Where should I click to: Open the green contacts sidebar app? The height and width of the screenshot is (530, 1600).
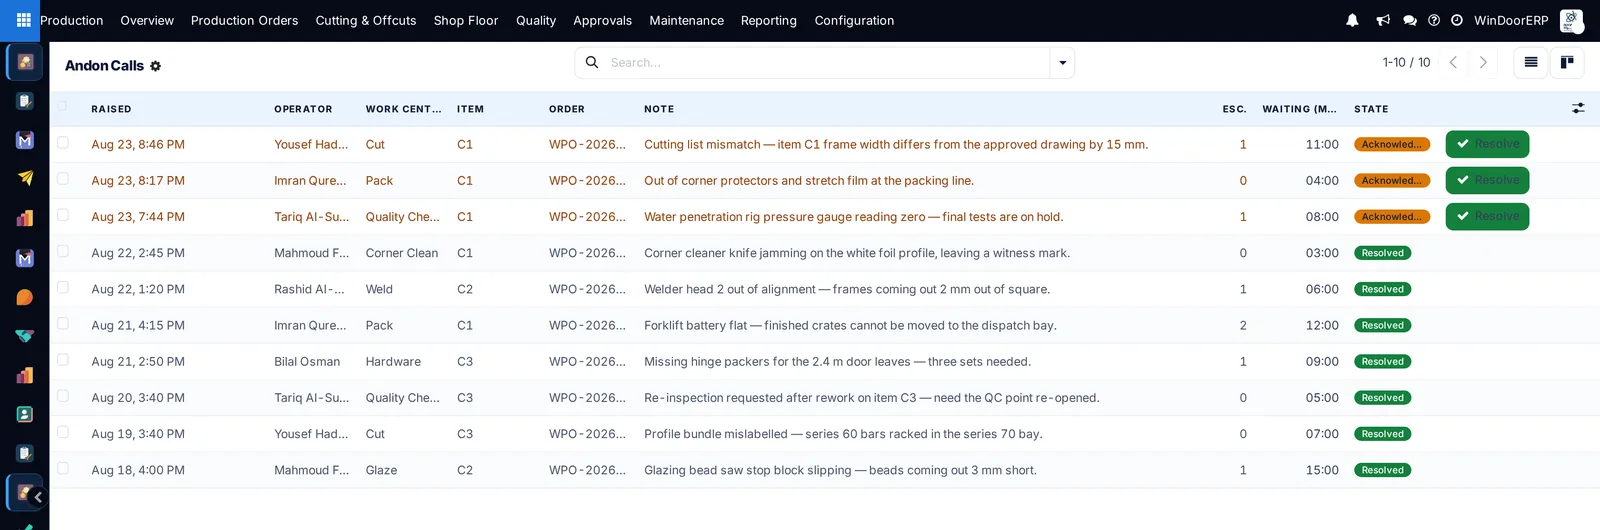pos(25,414)
